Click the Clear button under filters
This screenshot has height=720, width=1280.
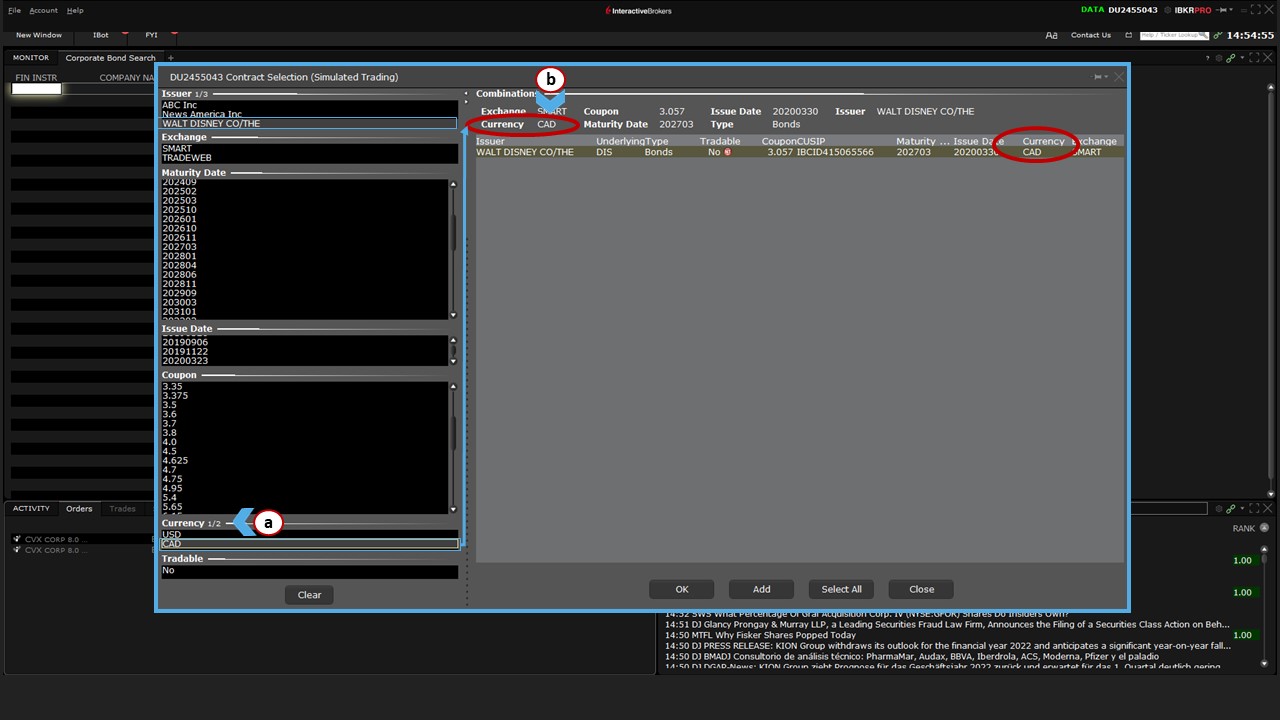pyautogui.click(x=309, y=595)
